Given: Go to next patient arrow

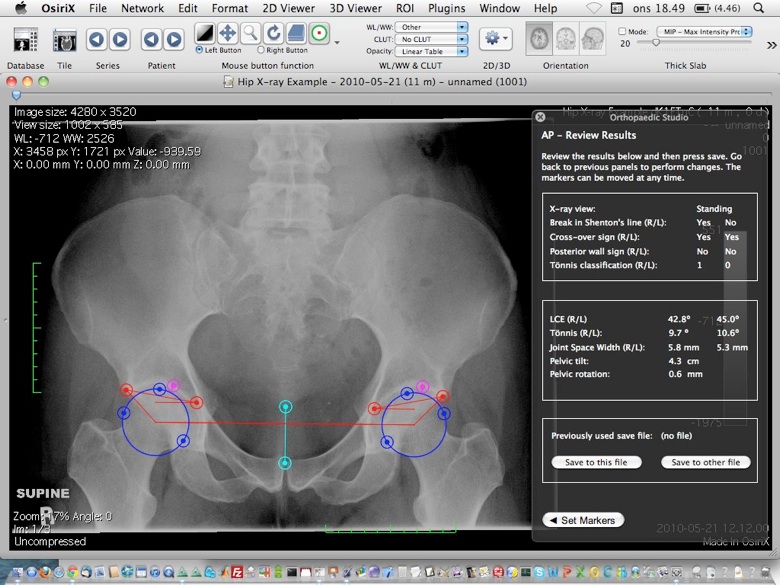Looking at the screenshot, I should point(174,39).
